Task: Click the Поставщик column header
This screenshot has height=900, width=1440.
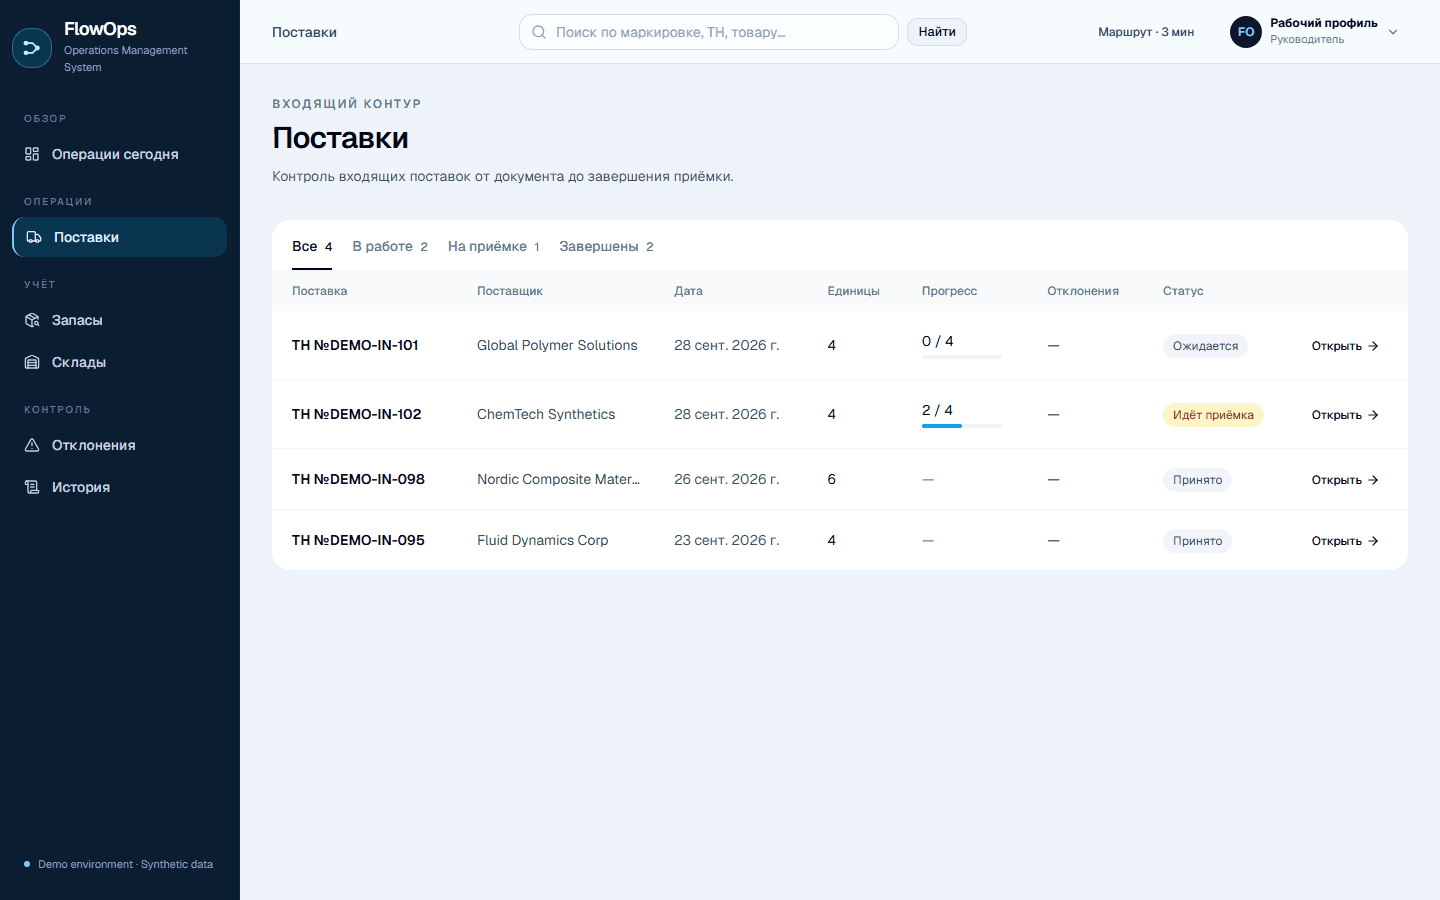Action: coord(510,291)
